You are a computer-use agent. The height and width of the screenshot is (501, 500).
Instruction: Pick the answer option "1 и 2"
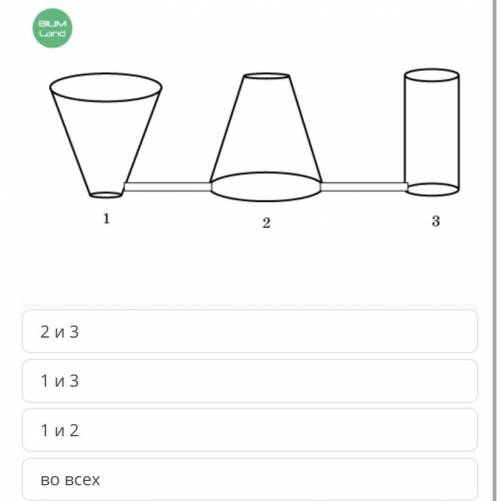250,430
